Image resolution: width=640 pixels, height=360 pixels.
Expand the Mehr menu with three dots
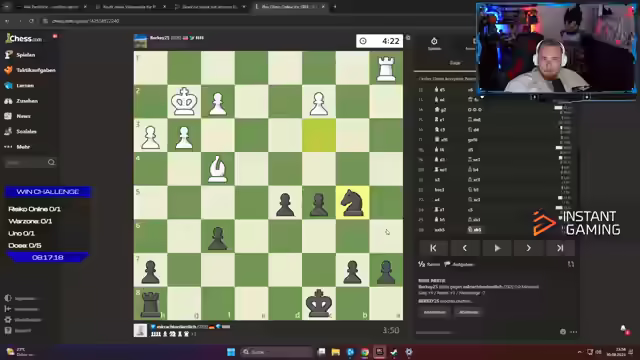coord(17,147)
